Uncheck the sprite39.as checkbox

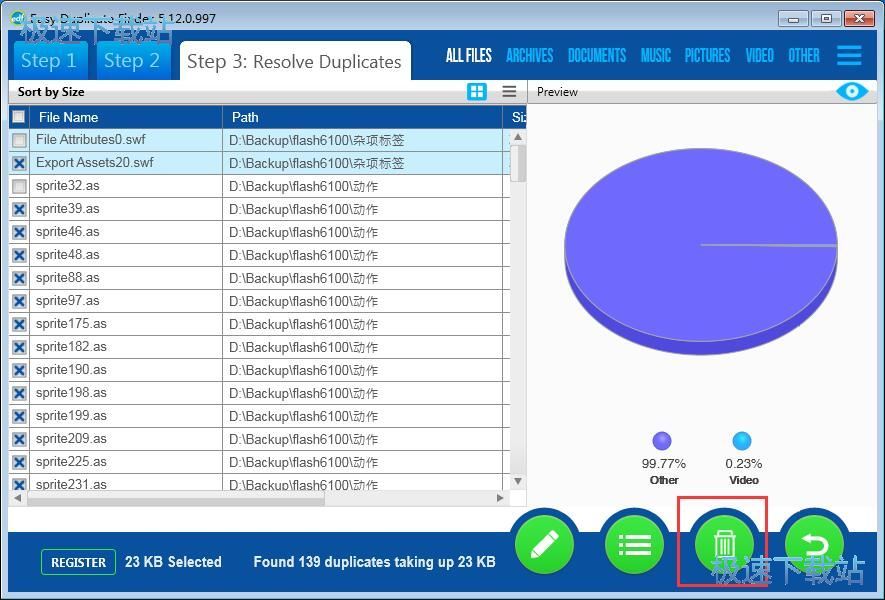click(19, 209)
